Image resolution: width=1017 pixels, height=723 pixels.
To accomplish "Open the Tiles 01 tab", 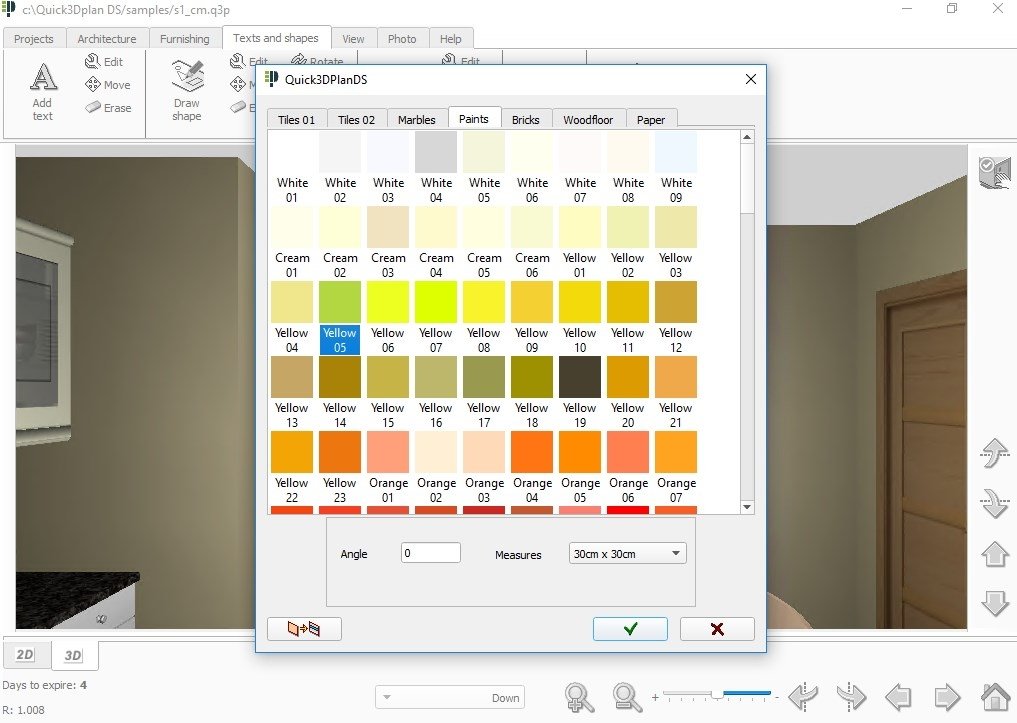I will tap(296, 119).
